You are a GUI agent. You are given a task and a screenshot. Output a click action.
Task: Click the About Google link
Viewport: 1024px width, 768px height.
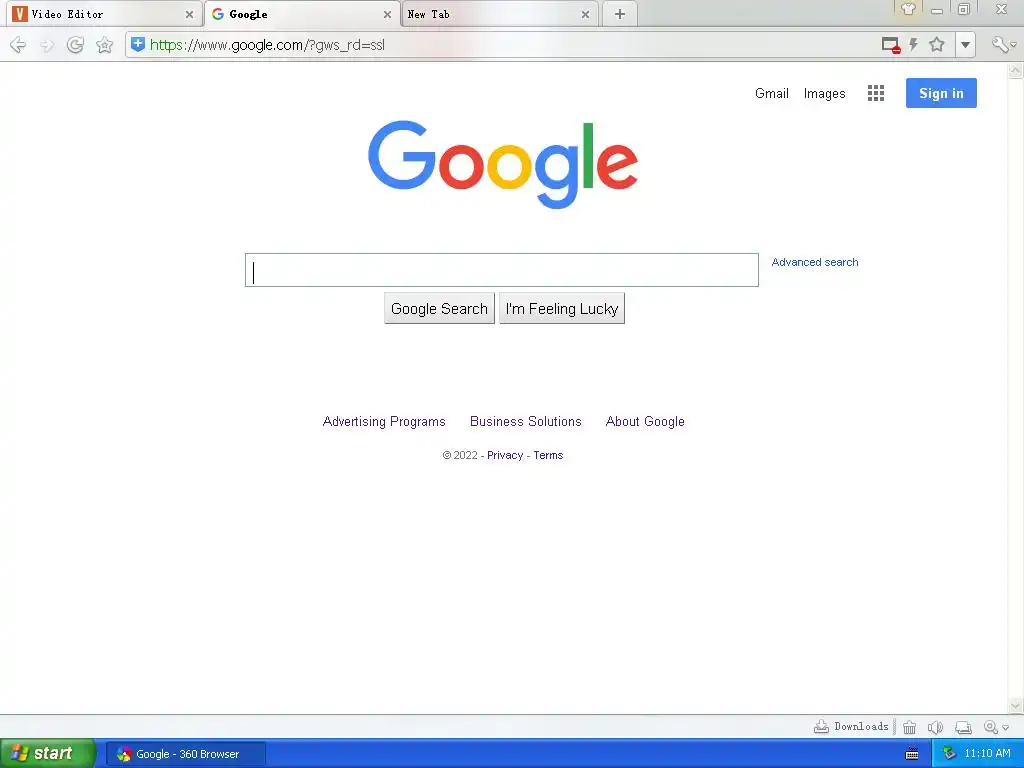[x=645, y=421]
